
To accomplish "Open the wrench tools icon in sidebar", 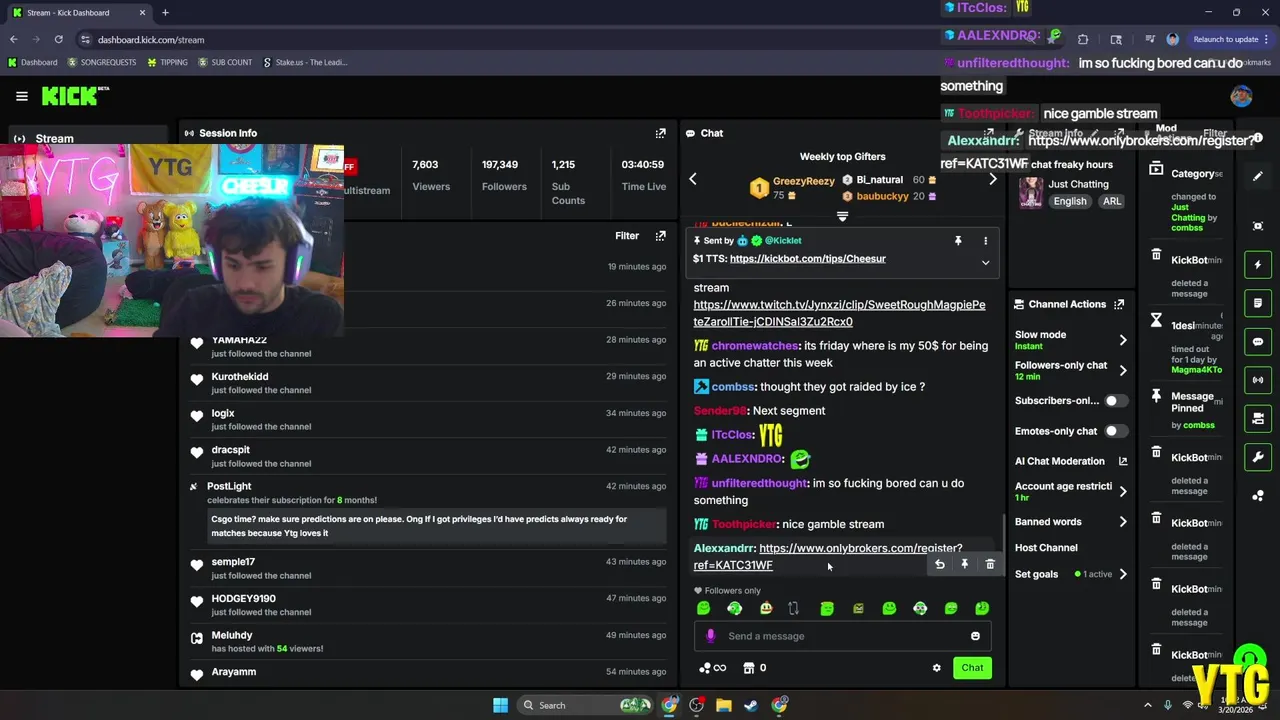I will click(1258, 457).
